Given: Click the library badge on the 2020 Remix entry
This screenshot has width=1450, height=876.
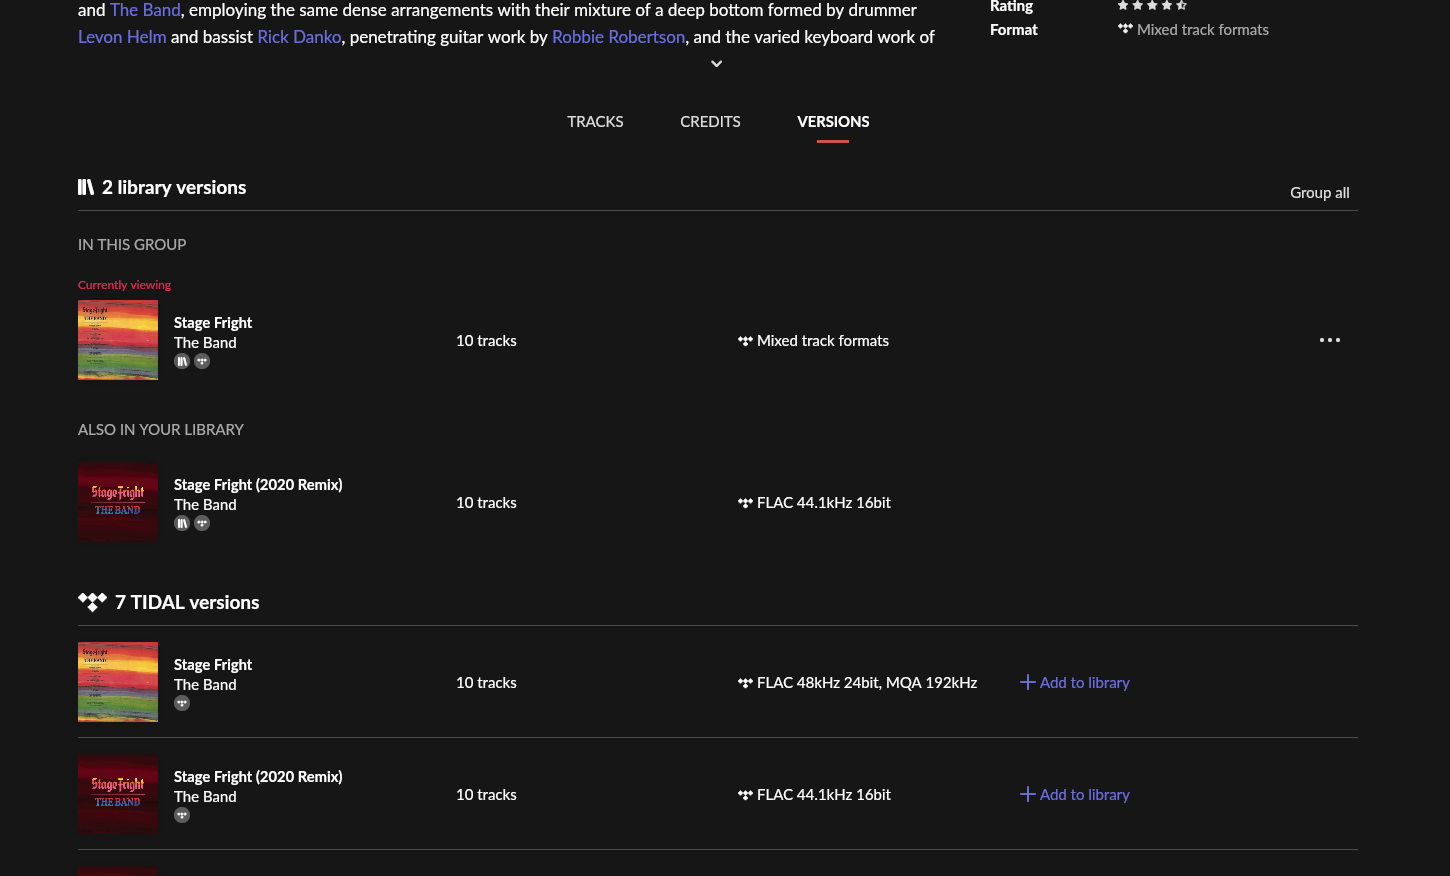Looking at the screenshot, I should click(x=182, y=523).
